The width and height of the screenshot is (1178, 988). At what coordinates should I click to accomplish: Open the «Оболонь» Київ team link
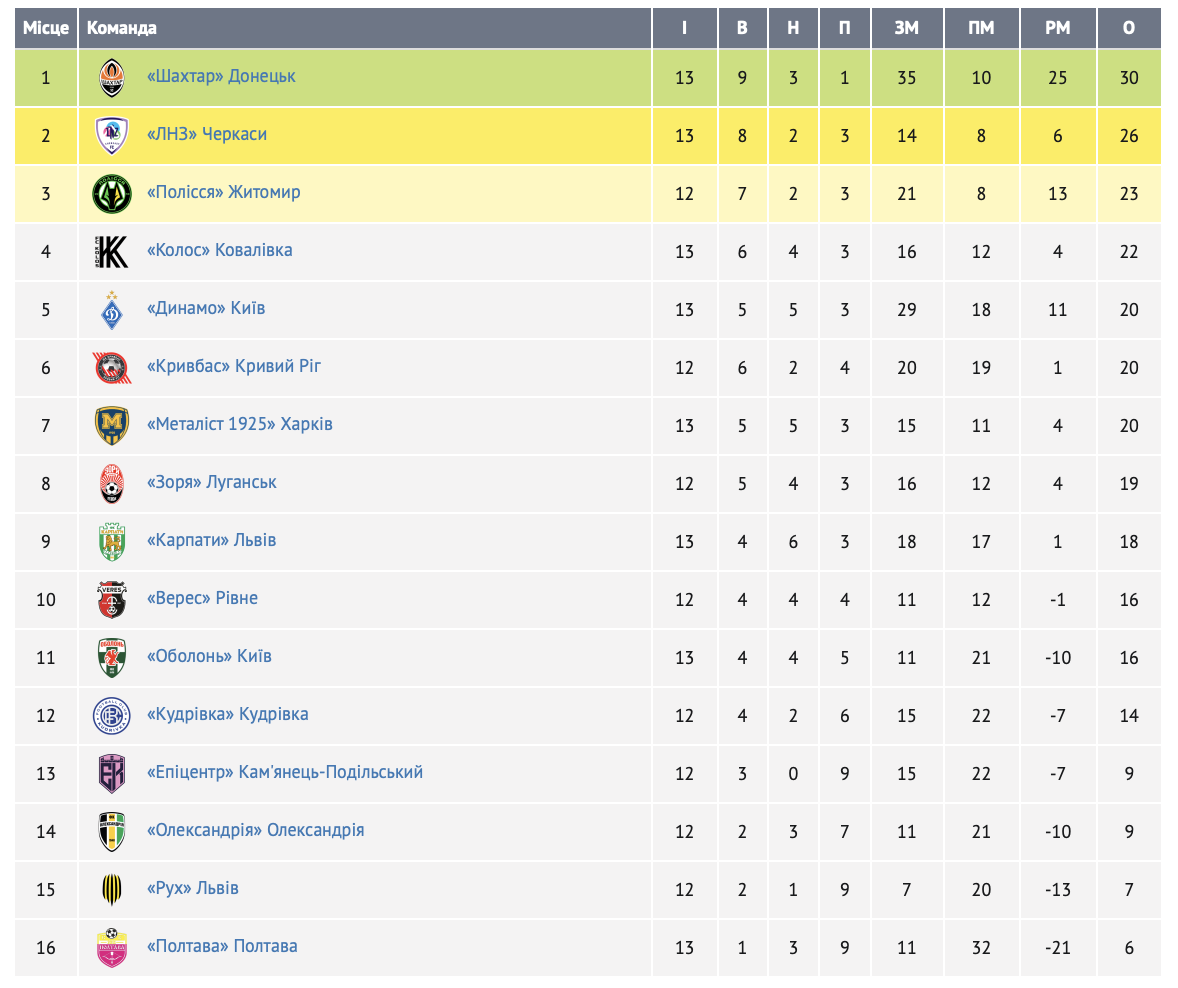click(x=209, y=656)
